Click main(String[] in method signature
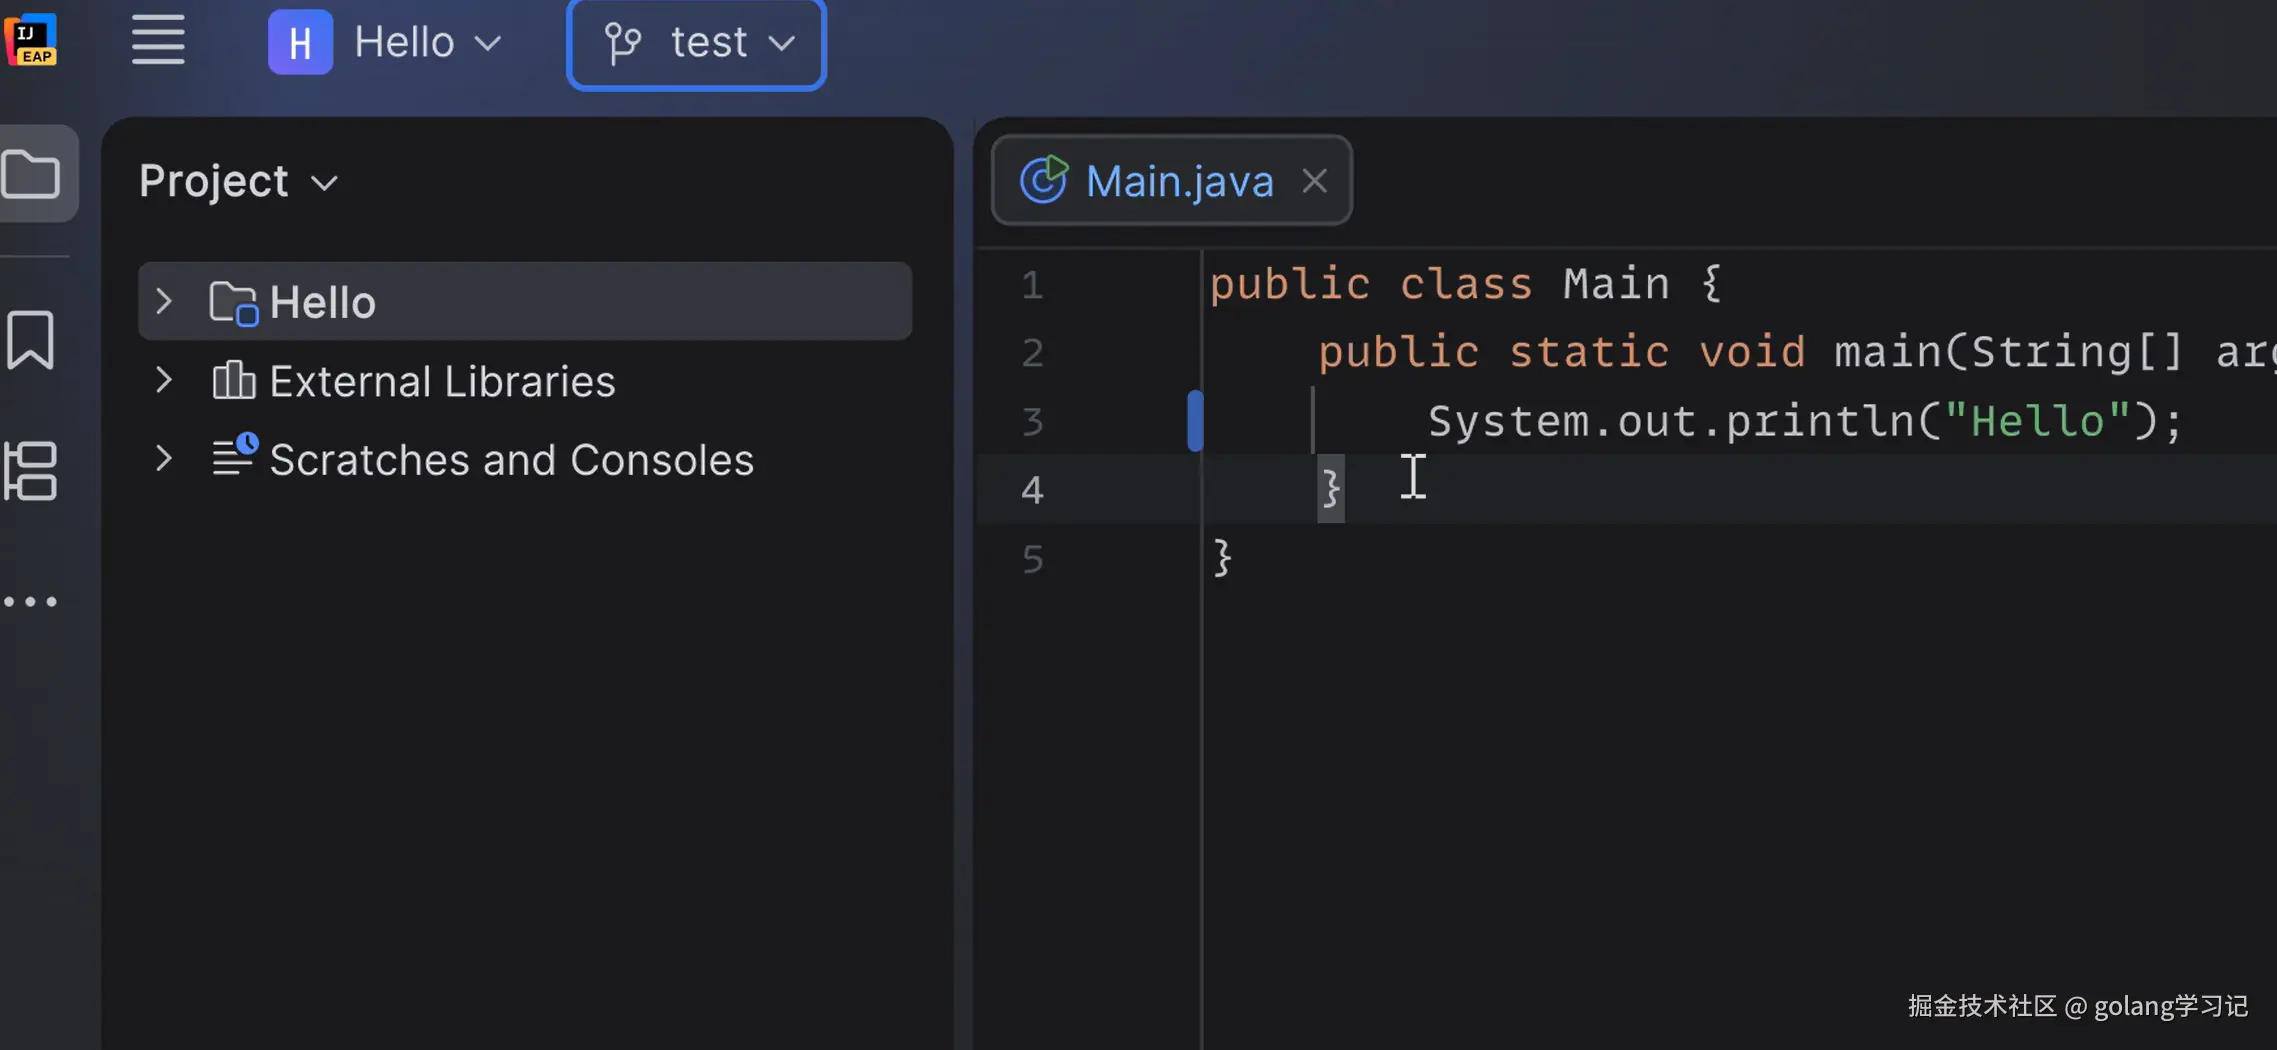 point(2009,352)
